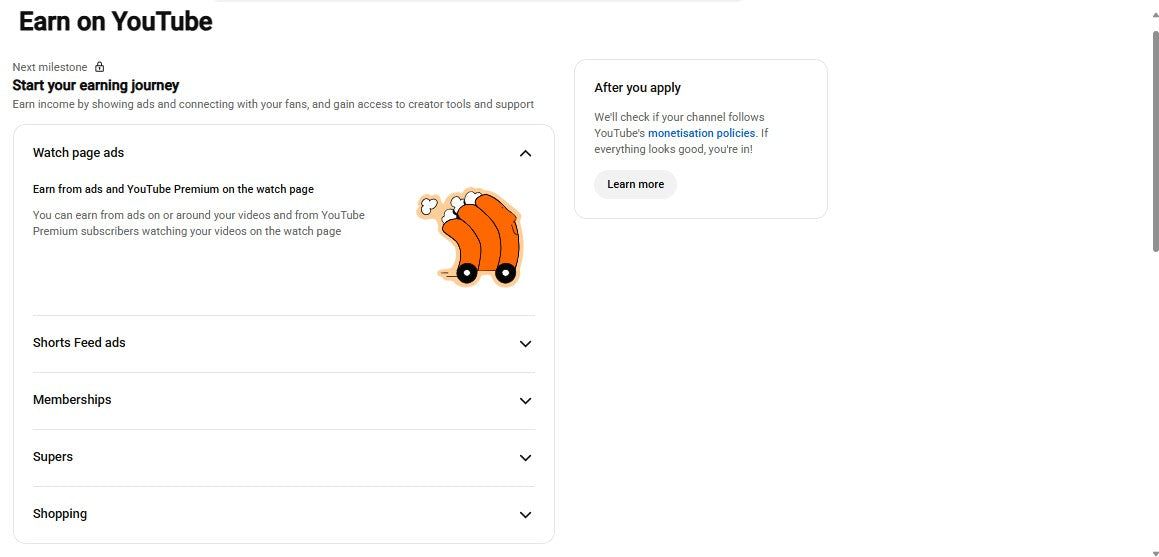Click the After you apply heading

[637, 87]
